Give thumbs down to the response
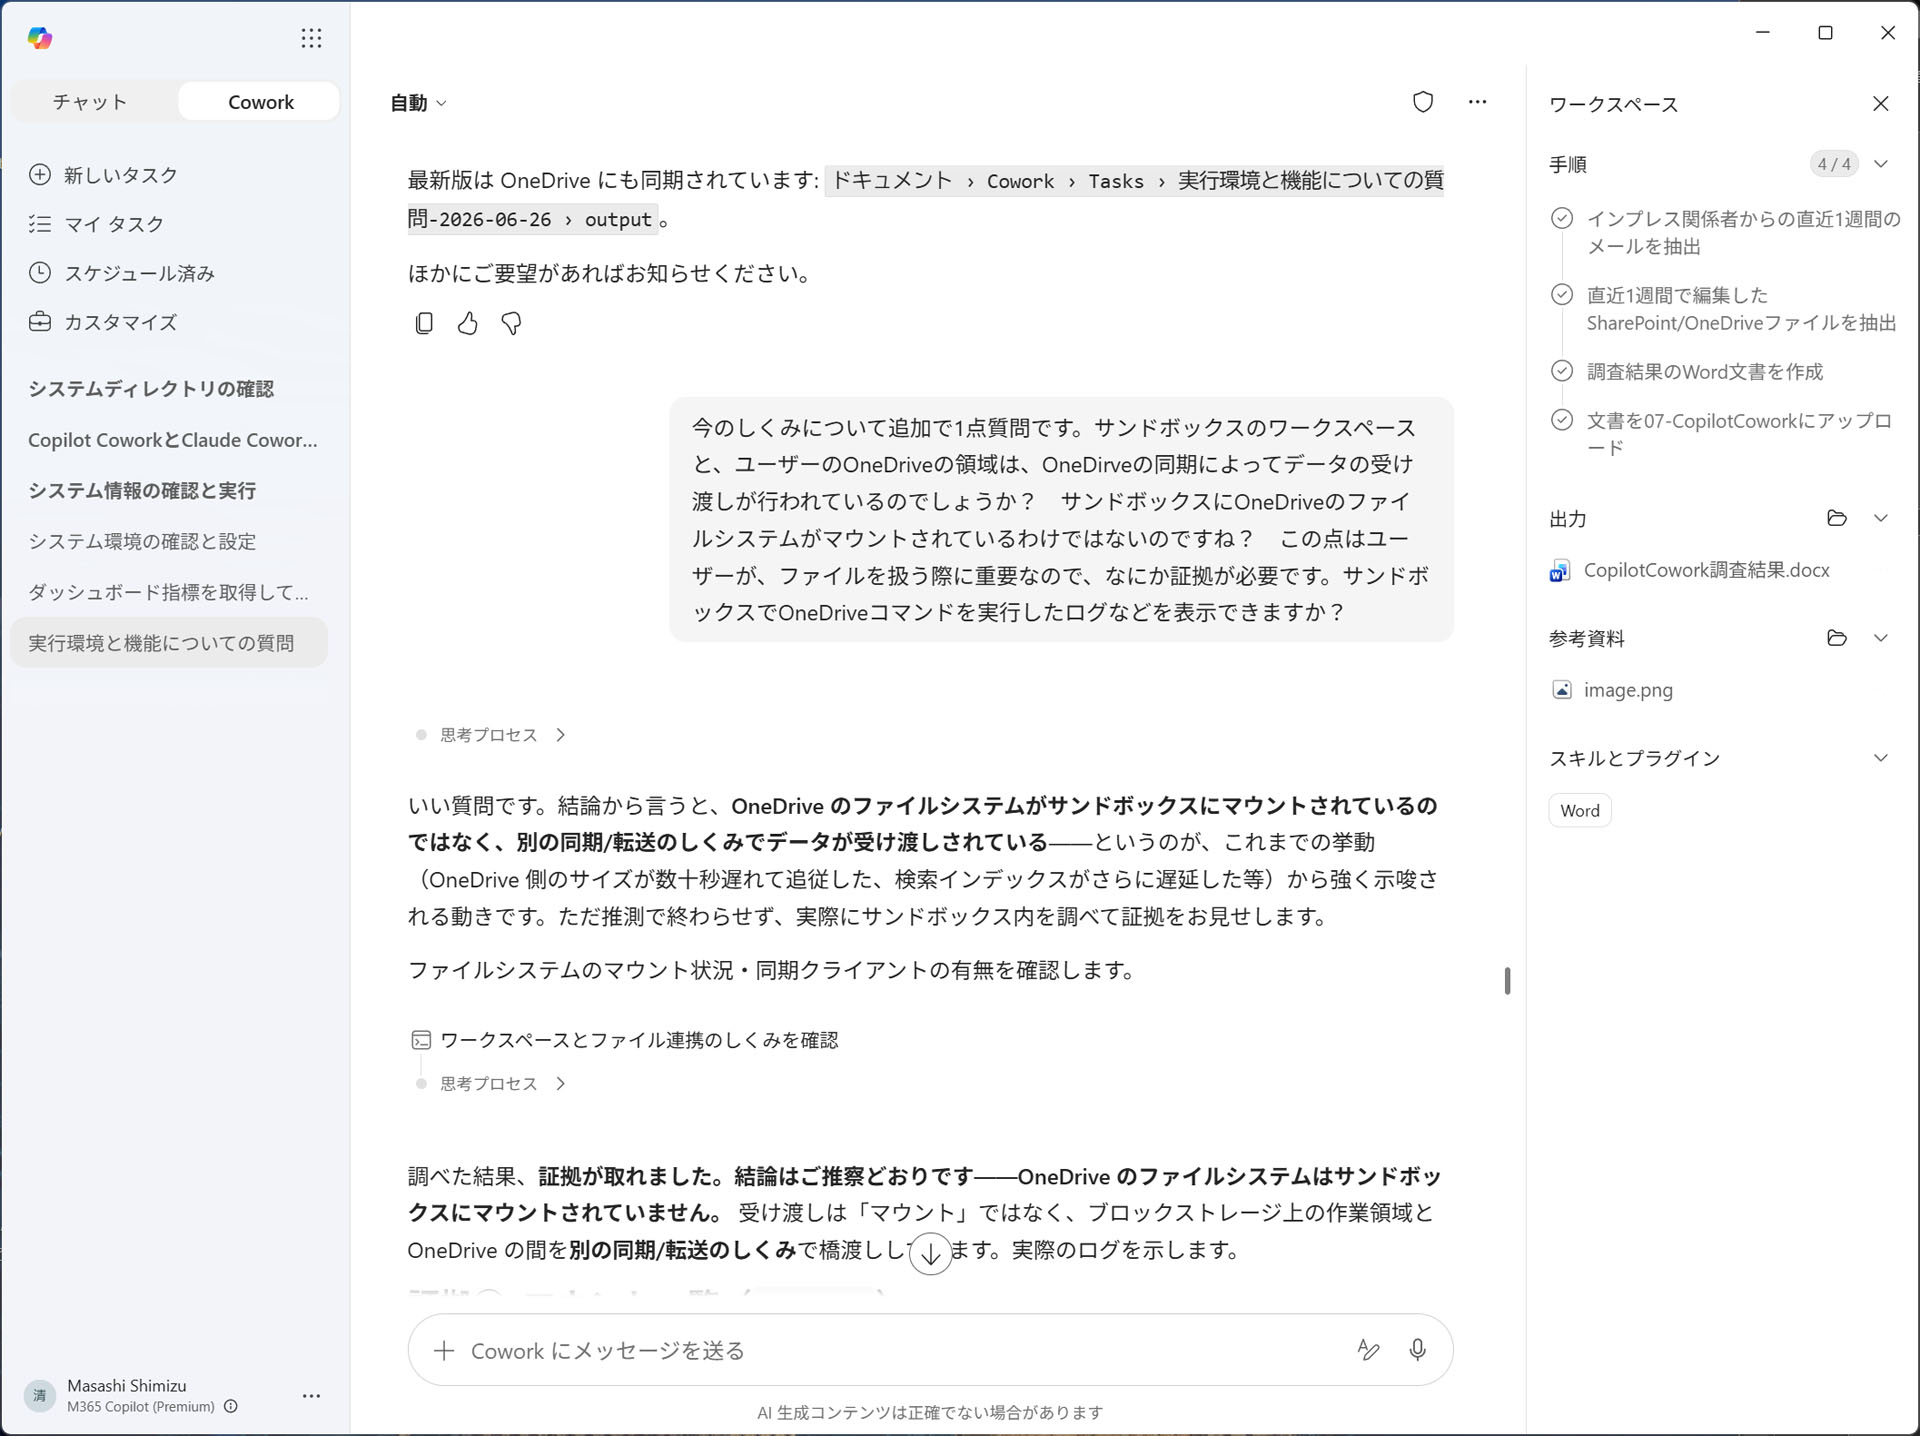This screenshot has height=1436, width=1920. point(511,323)
